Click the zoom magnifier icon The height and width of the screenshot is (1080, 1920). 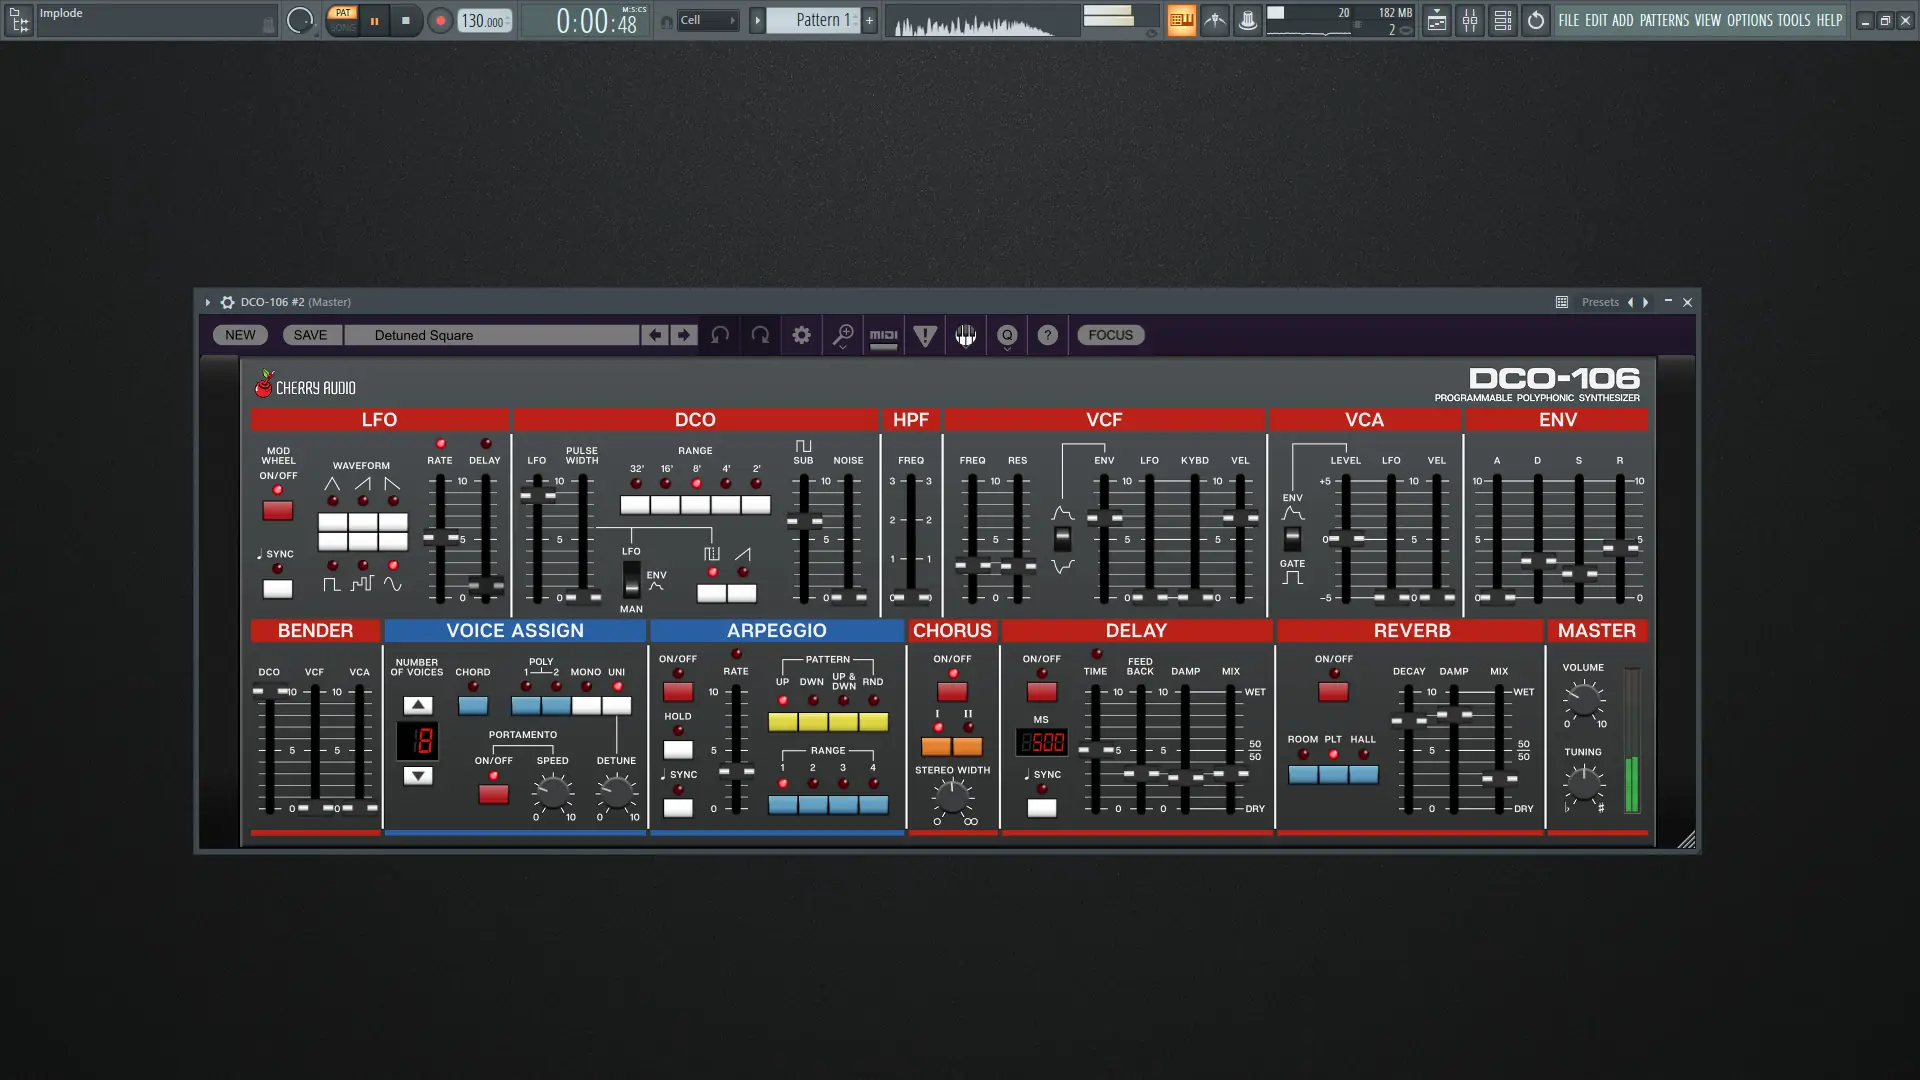(x=843, y=335)
